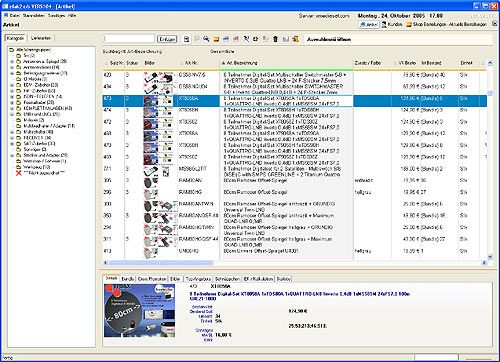
Task: Switch to the Lieferanten tab
Action: [41, 38]
